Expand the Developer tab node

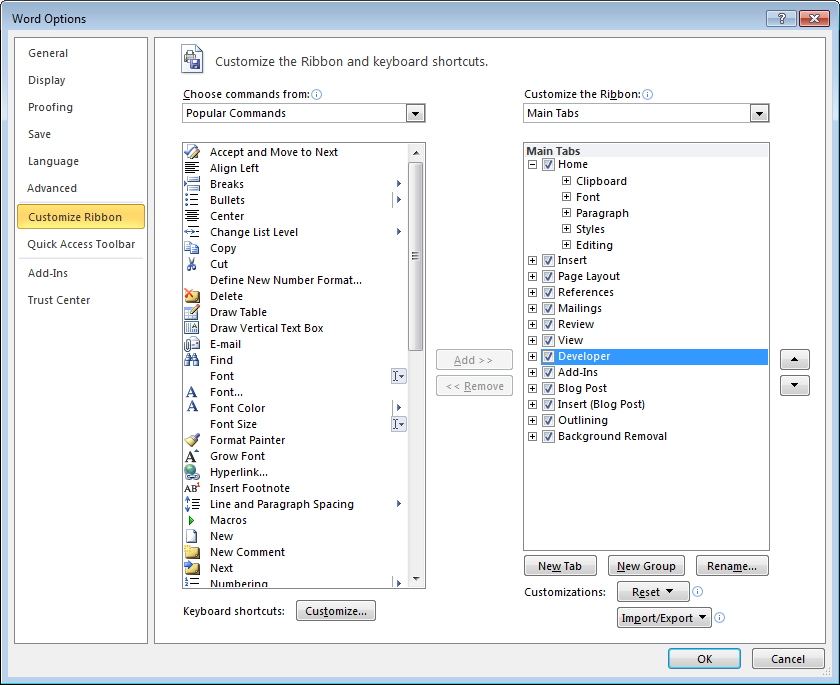pyautogui.click(x=532, y=357)
